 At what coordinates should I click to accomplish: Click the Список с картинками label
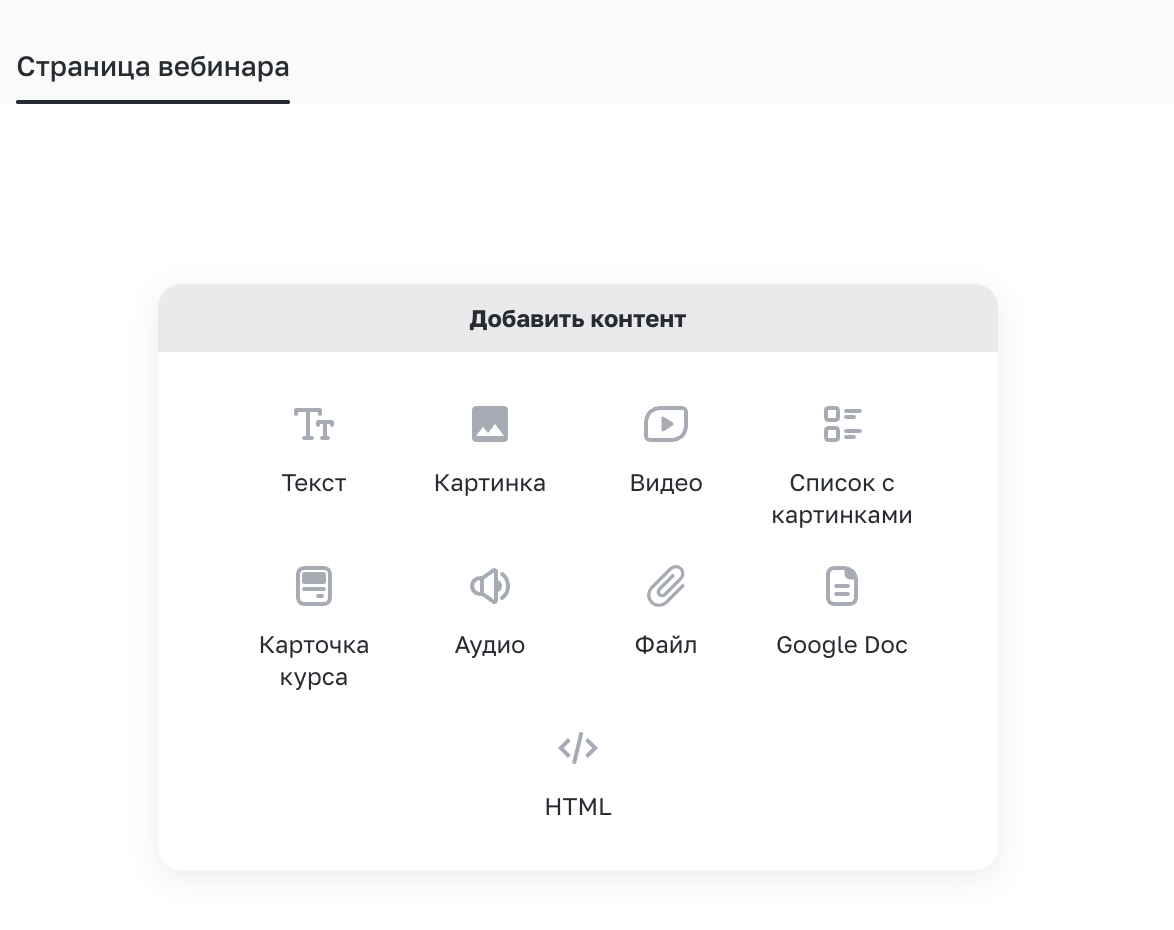click(842, 499)
